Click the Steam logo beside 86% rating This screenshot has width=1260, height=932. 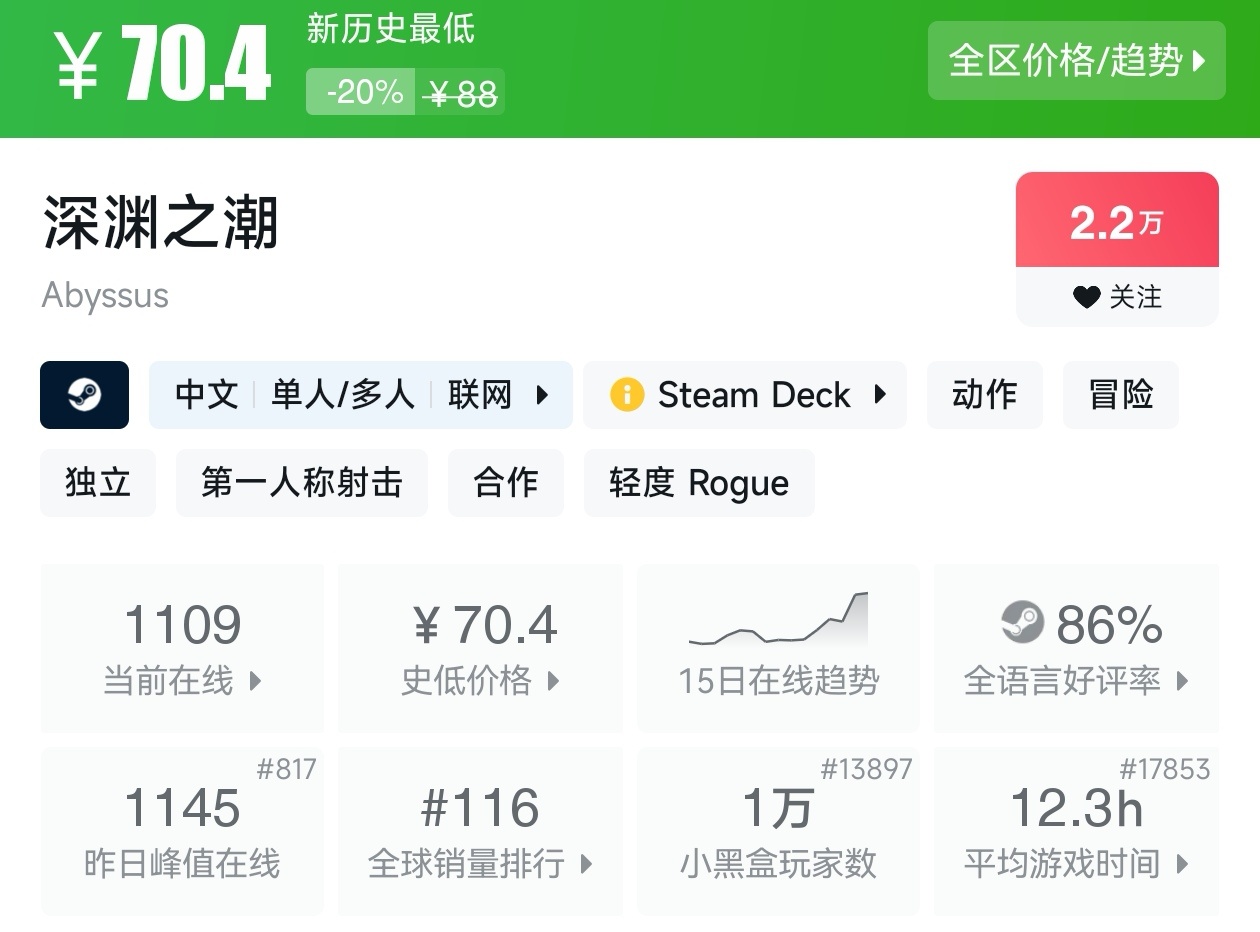(x=1021, y=623)
